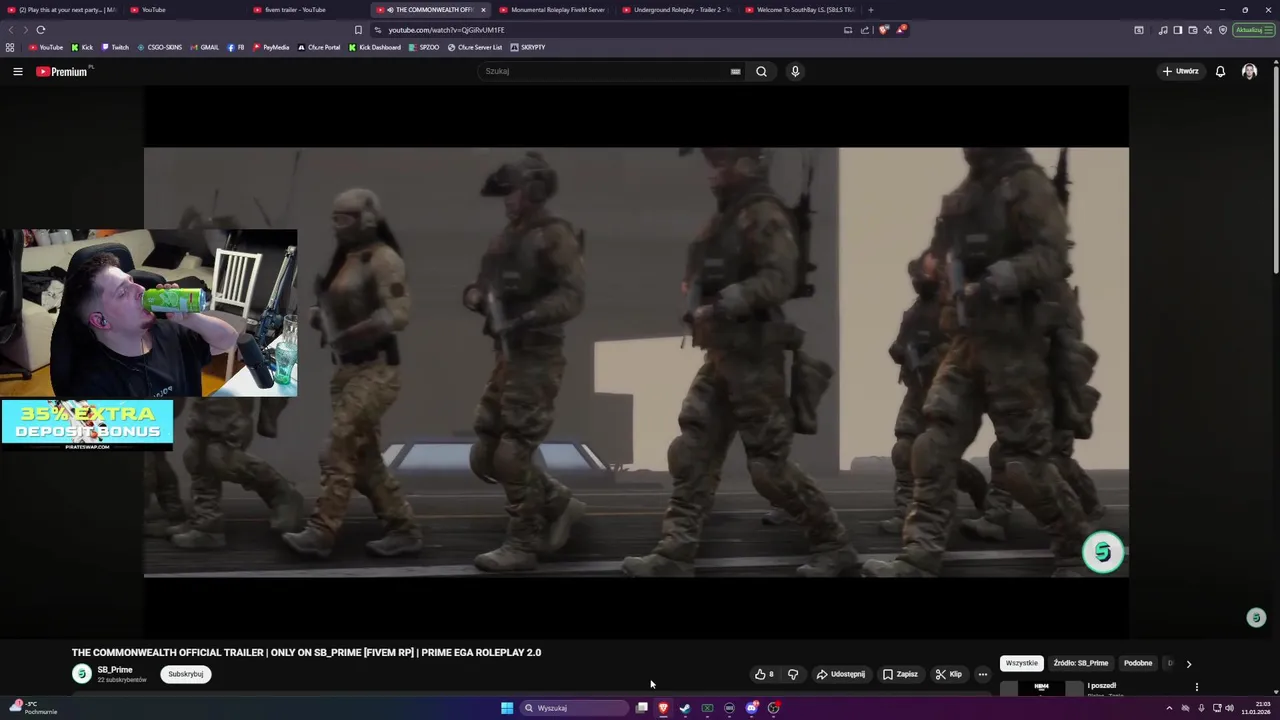Open the on-screen keyboard in search box
Viewport: 1280px width, 720px height.
point(735,71)
